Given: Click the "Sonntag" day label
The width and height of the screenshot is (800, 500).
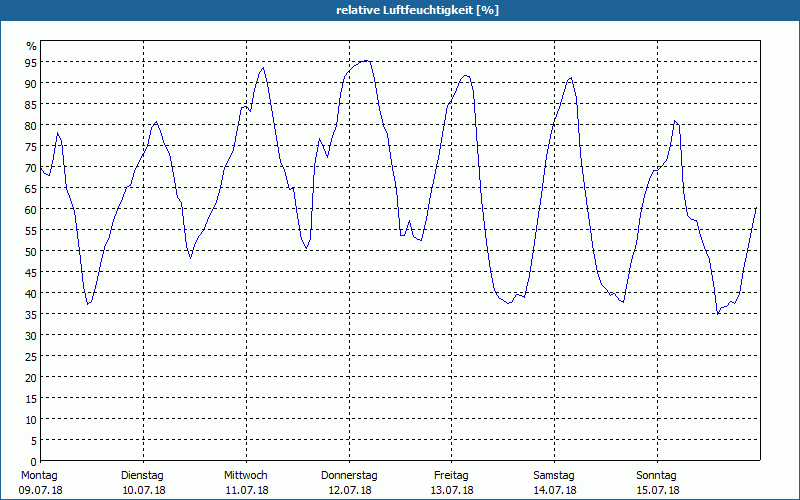Looking at the screenshot, I should pos(657,475).
